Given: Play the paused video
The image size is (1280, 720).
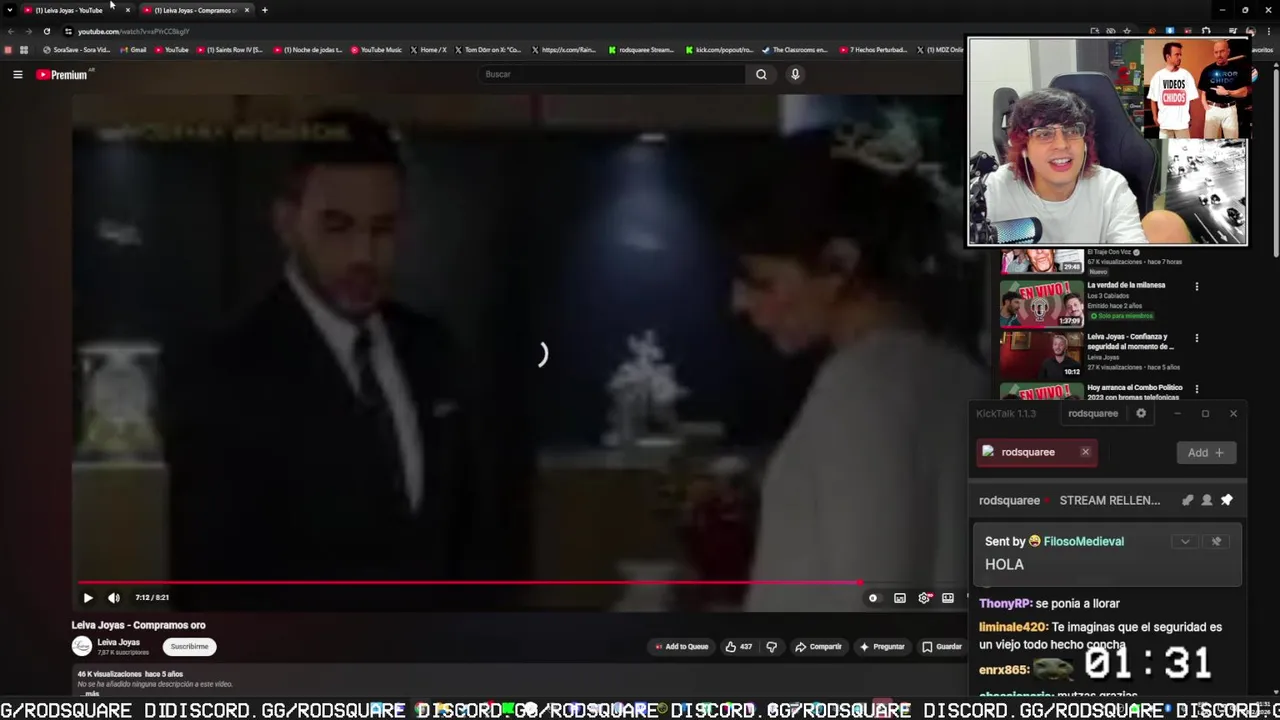Looking at the screenshot, I should pos(88,598).
